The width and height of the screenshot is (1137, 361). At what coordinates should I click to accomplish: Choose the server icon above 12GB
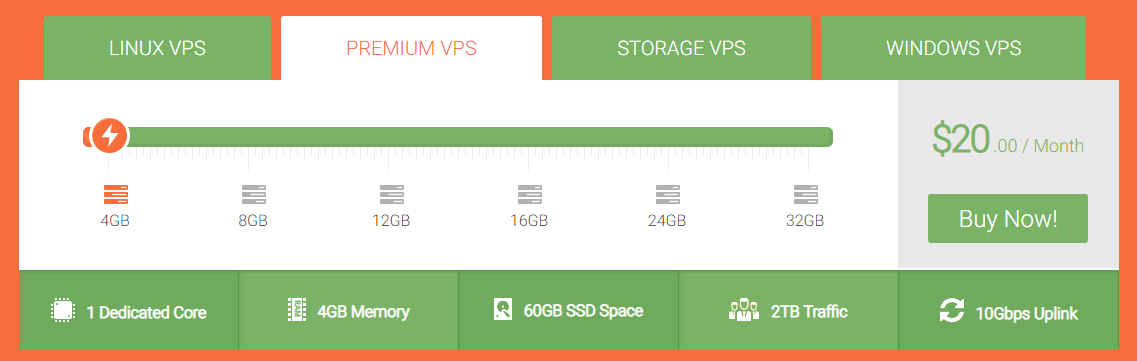tap(392, 194)
